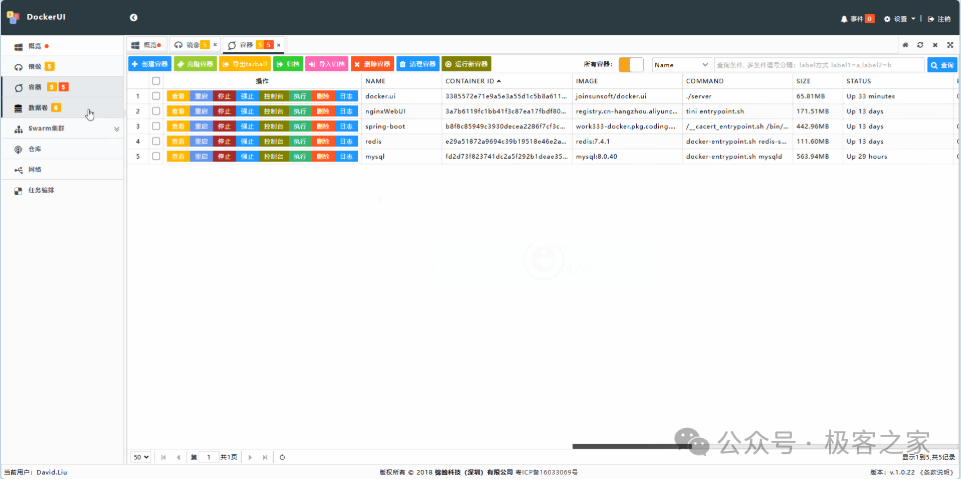The height and width of the screenshot is (481, 961).
Task: Toggle the select-all checkbox in table header
Action: pos(156,81)
